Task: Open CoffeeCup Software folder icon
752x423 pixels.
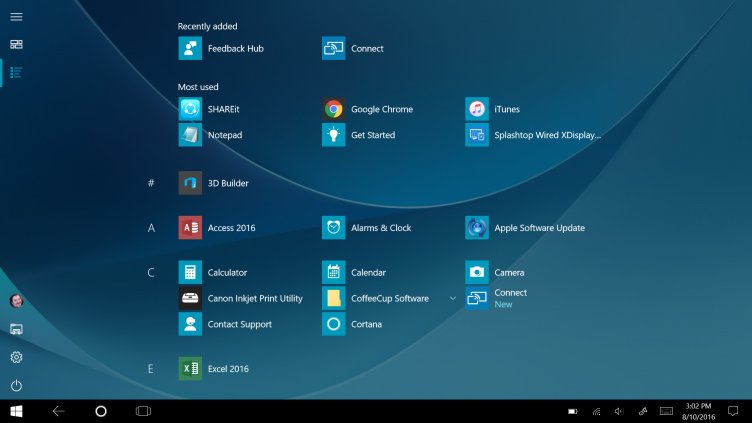Action: (x=333, y=298)
